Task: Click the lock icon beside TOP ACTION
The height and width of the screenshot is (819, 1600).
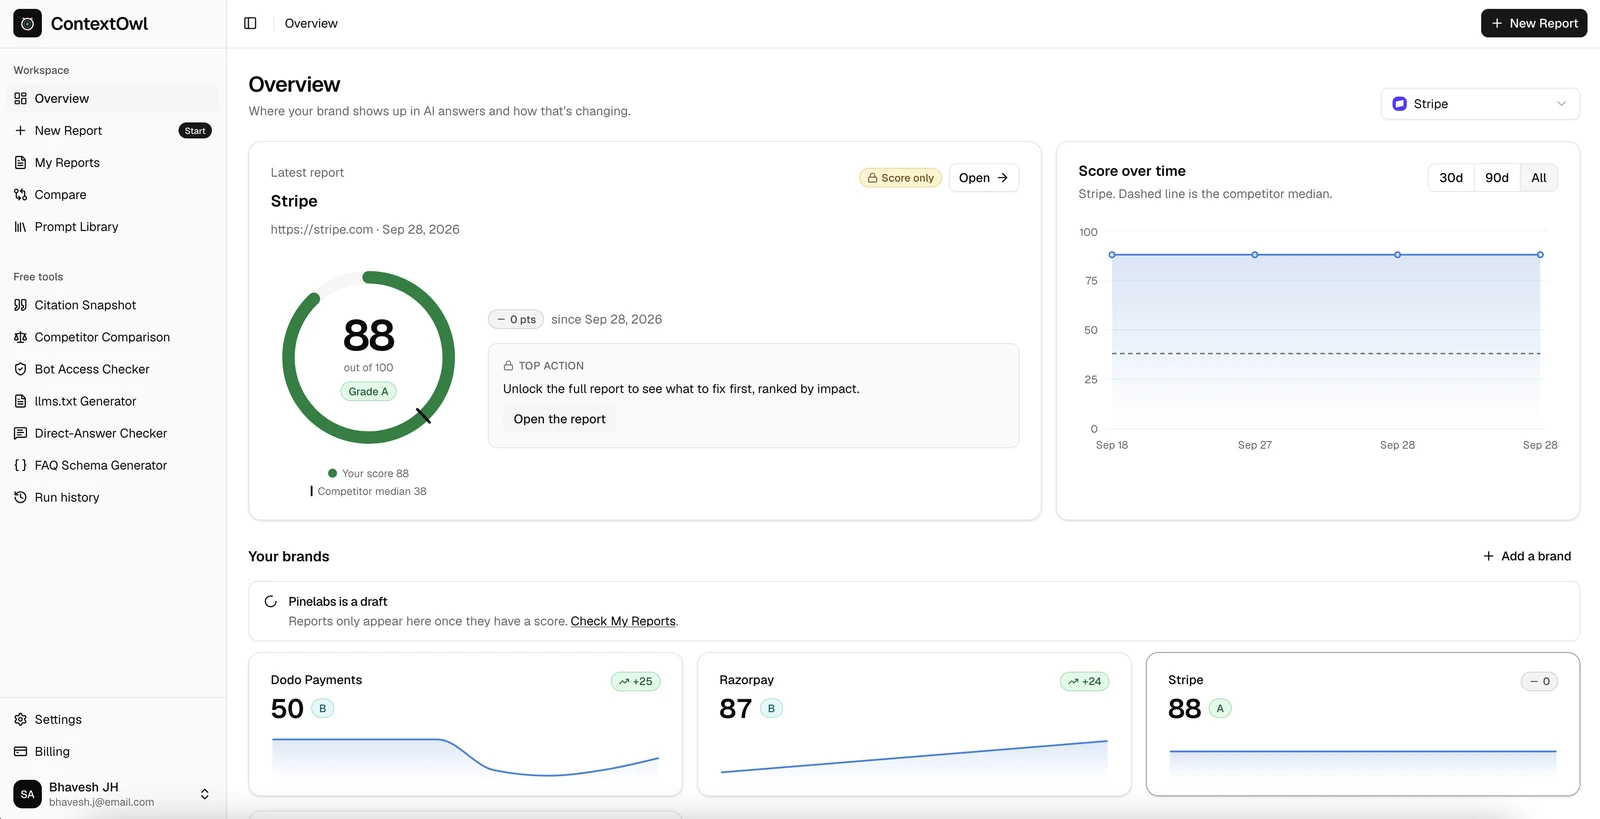Action: tap(508, 366)
